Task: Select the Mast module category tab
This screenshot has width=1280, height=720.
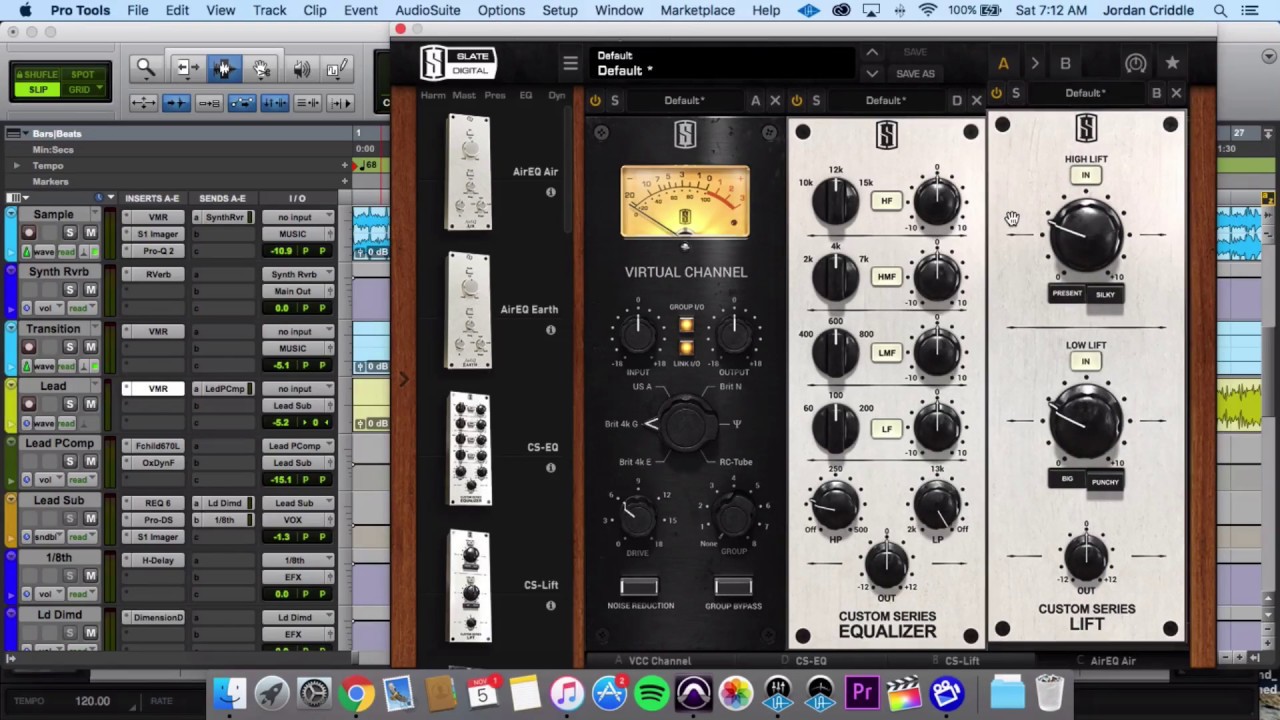Action: tap(464, 96)
